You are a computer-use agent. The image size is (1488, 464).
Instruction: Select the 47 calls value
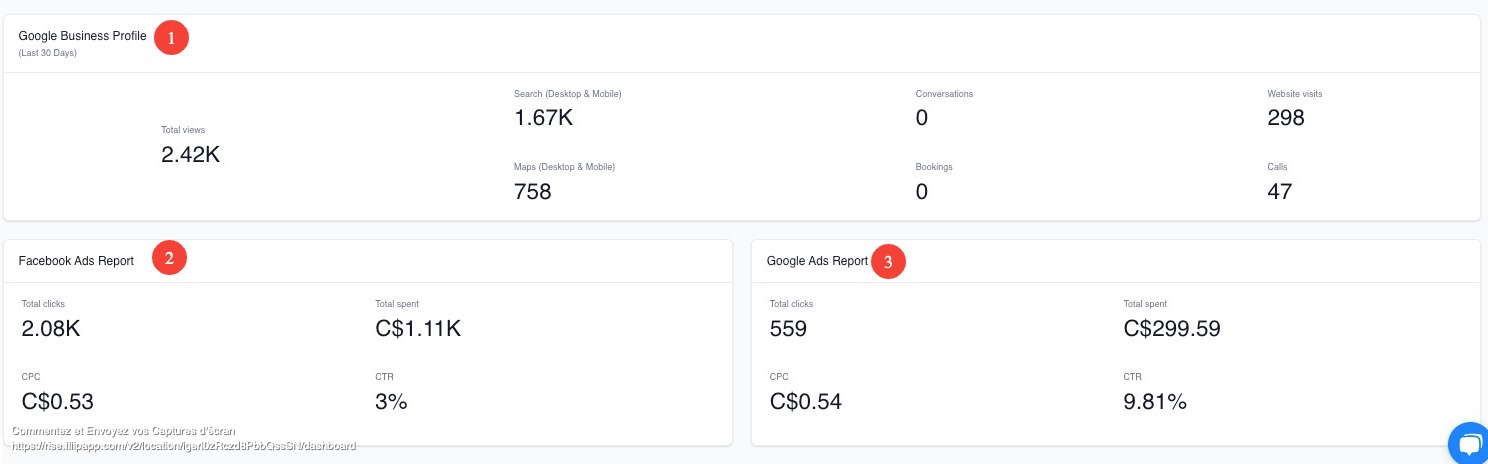pos(1280,191)
